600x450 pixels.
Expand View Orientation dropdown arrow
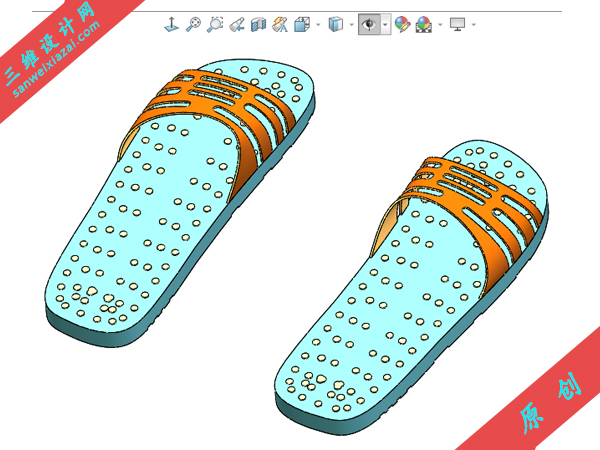[318, 25]
